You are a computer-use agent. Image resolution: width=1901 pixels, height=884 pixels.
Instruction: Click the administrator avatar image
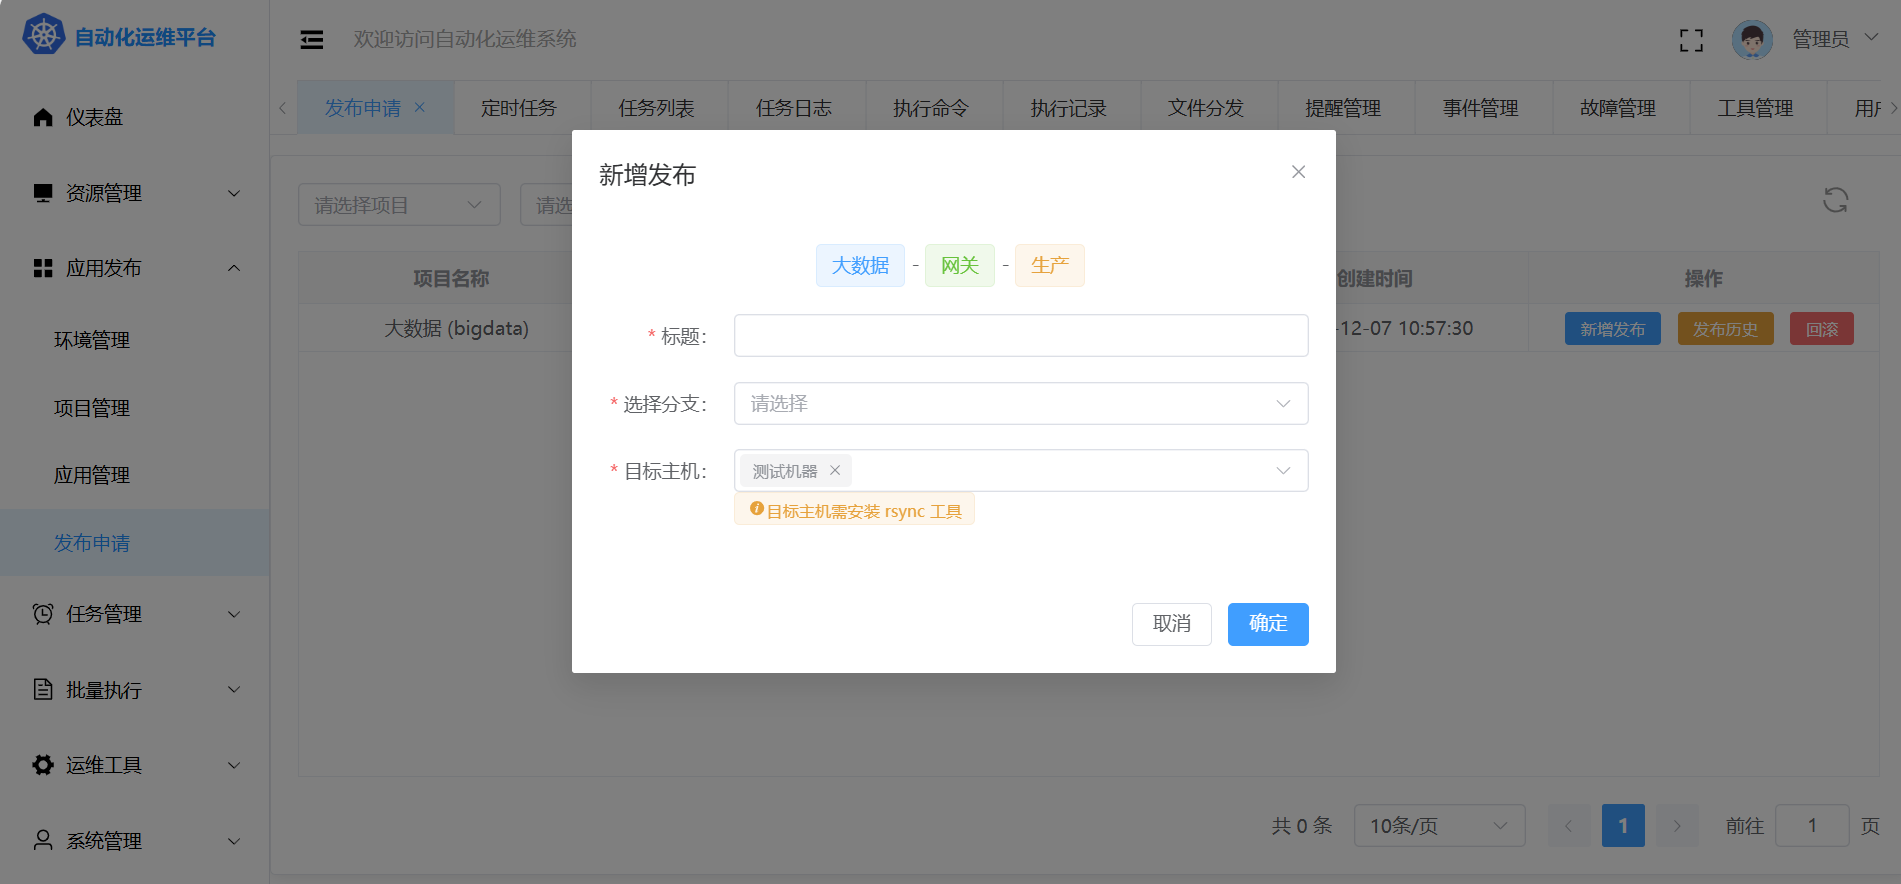(x=1752, y=40)
